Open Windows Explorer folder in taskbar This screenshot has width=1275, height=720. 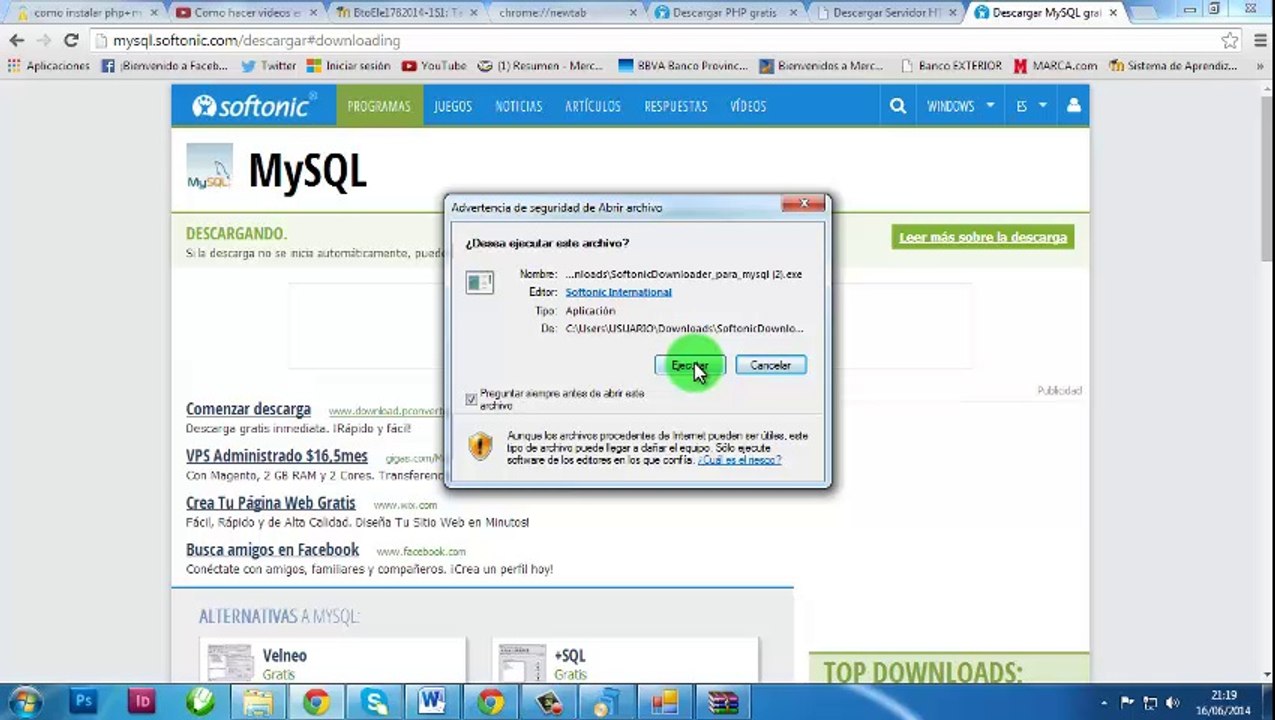tap(258, 702)
